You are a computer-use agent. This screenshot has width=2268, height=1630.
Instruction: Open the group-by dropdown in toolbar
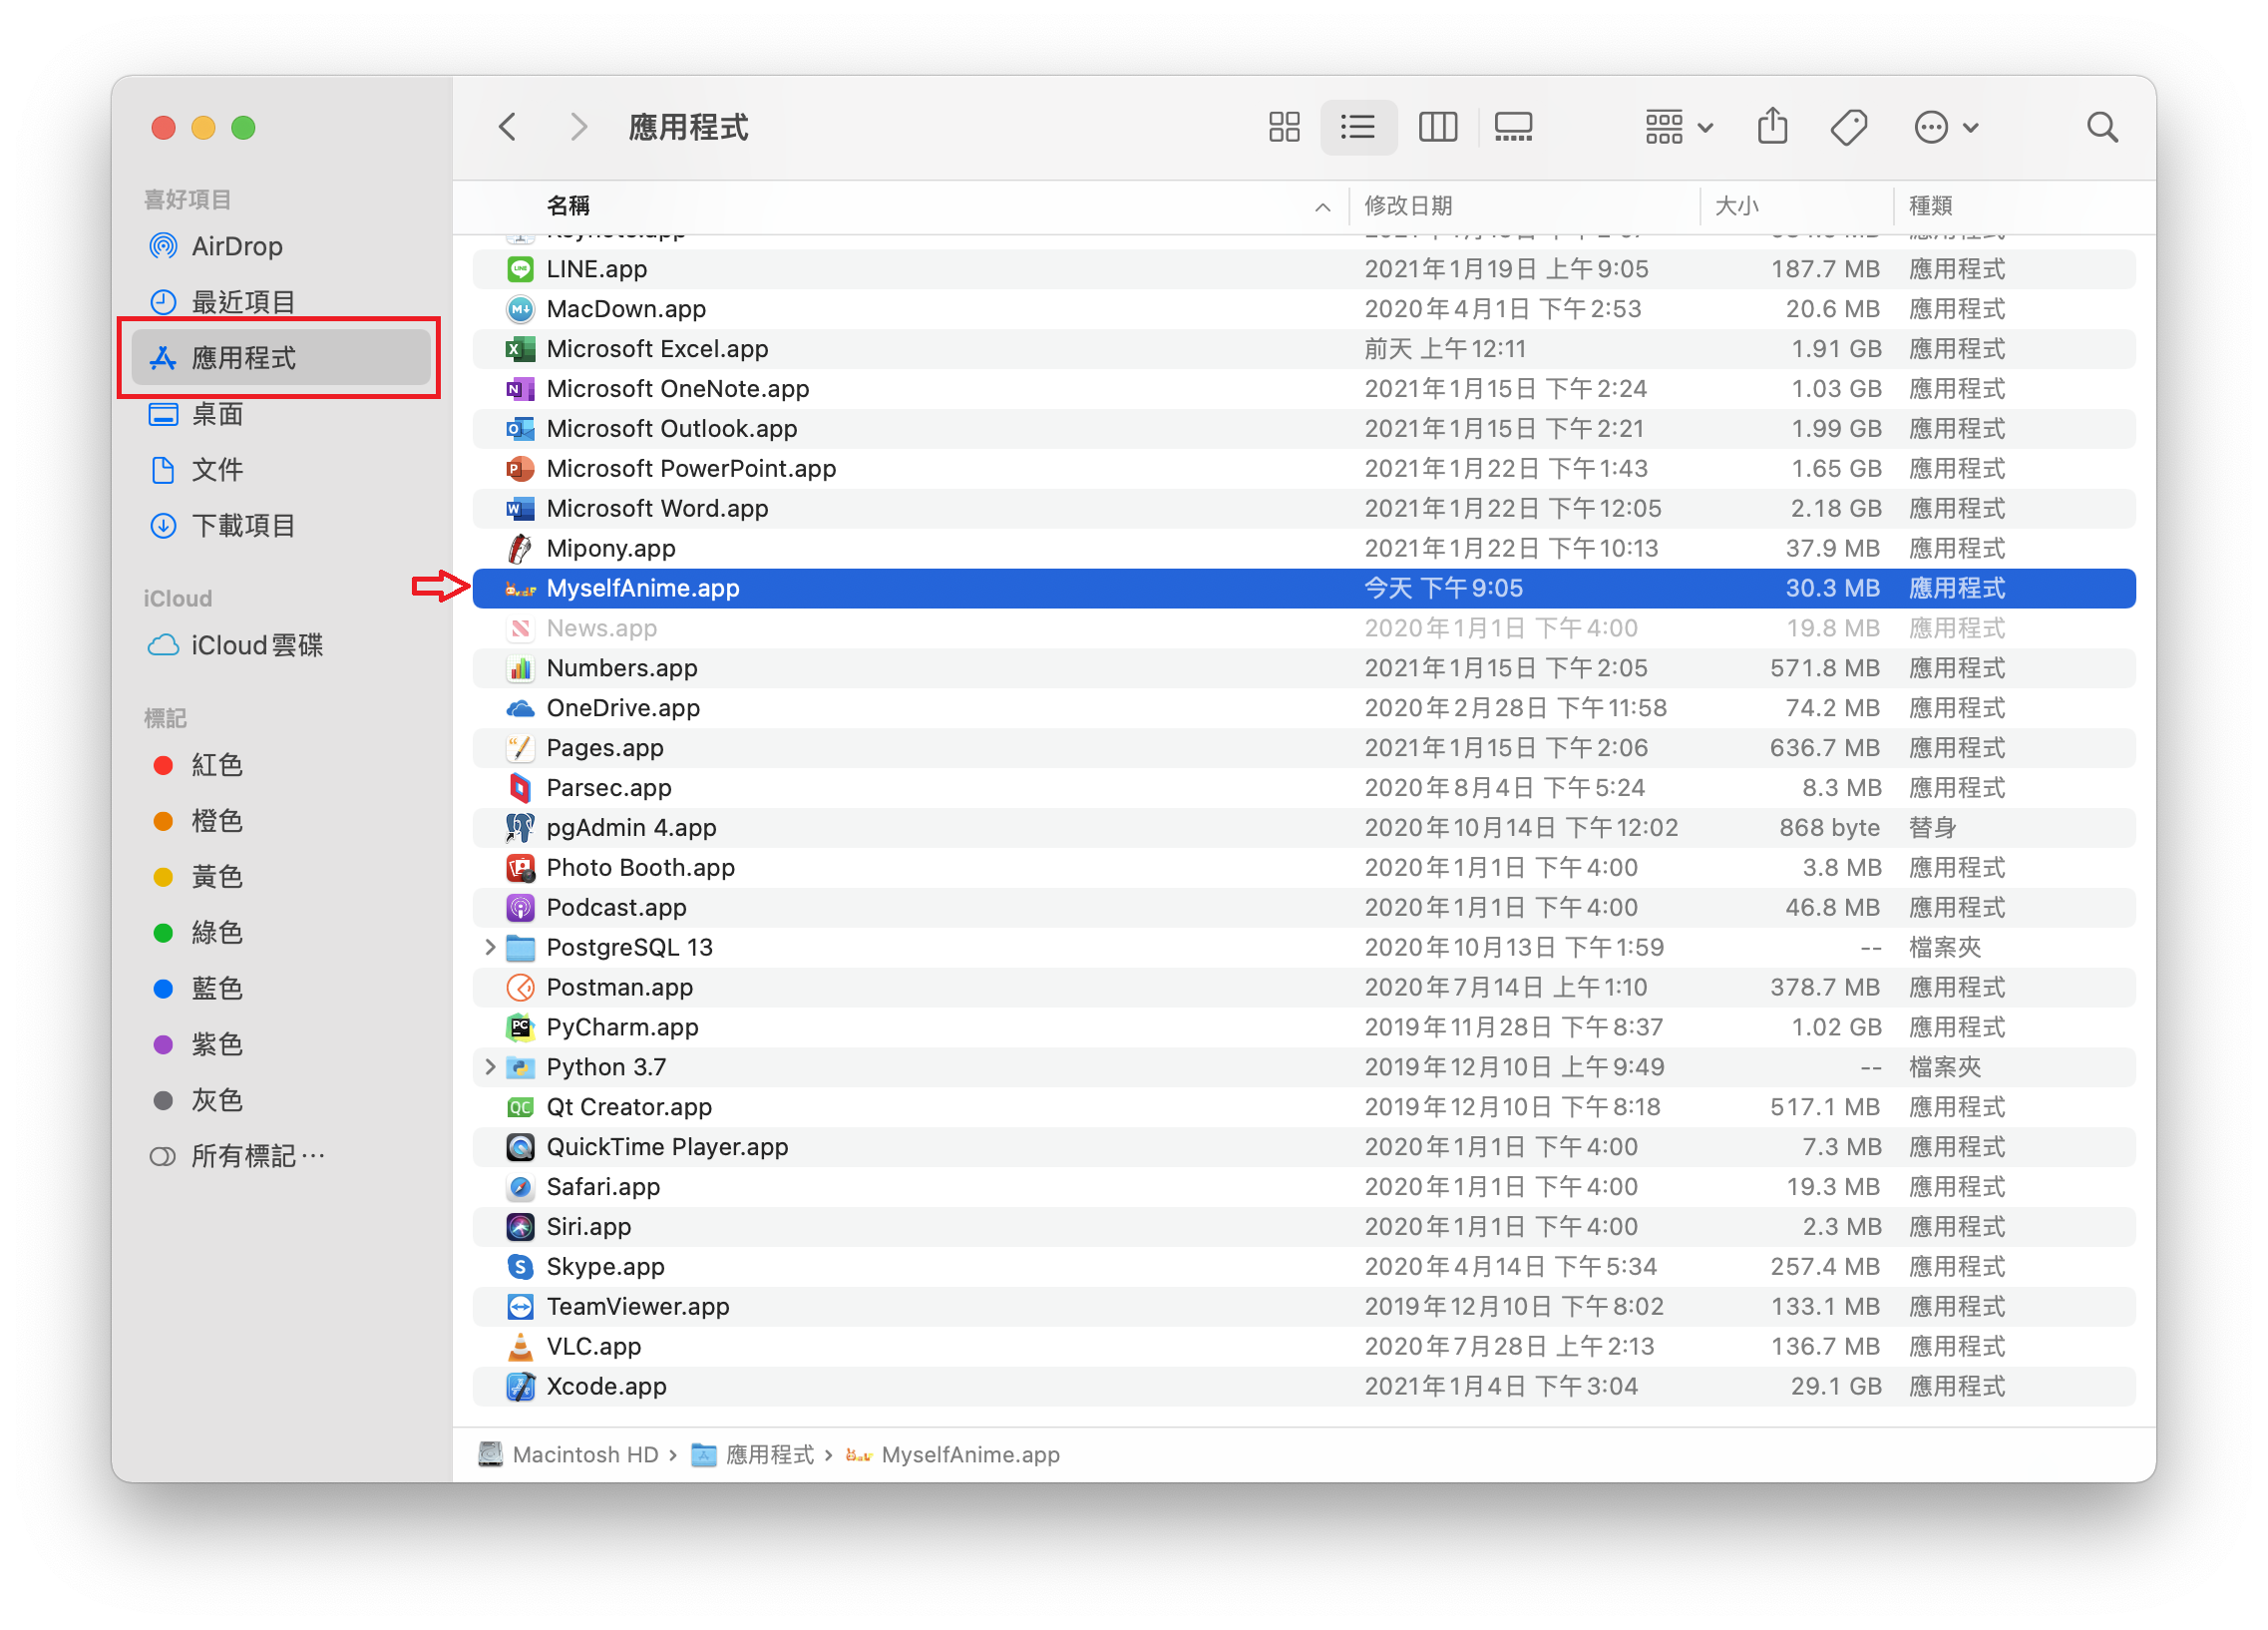click(x=1678, y=127)
